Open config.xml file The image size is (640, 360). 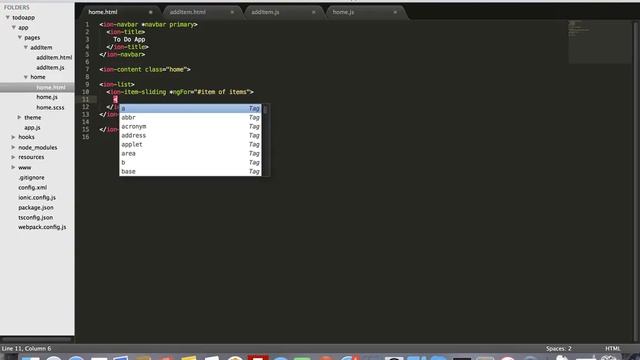[33, 187]
